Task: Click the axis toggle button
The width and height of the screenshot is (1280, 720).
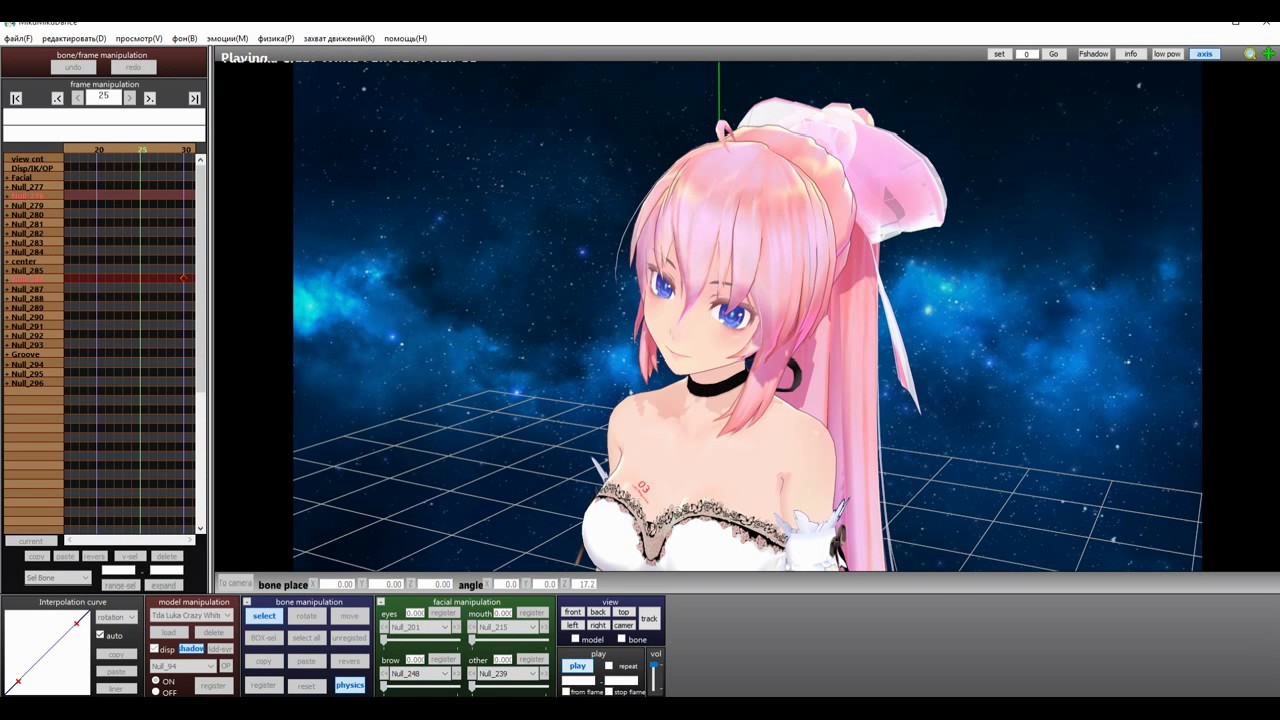Action: (x=1204, y=54)
